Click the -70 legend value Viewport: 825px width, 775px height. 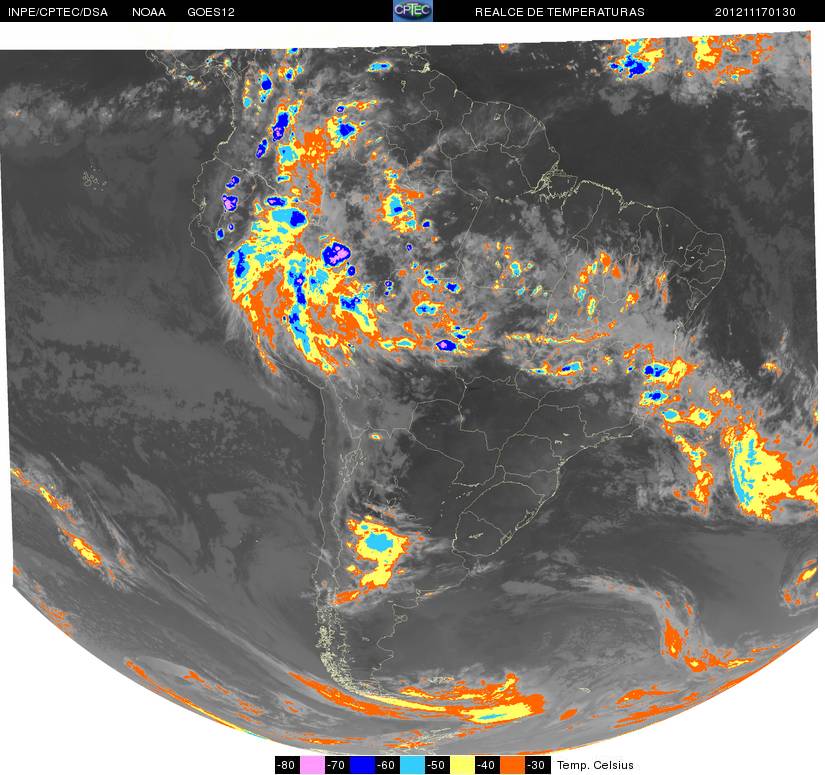coord(337,765)
